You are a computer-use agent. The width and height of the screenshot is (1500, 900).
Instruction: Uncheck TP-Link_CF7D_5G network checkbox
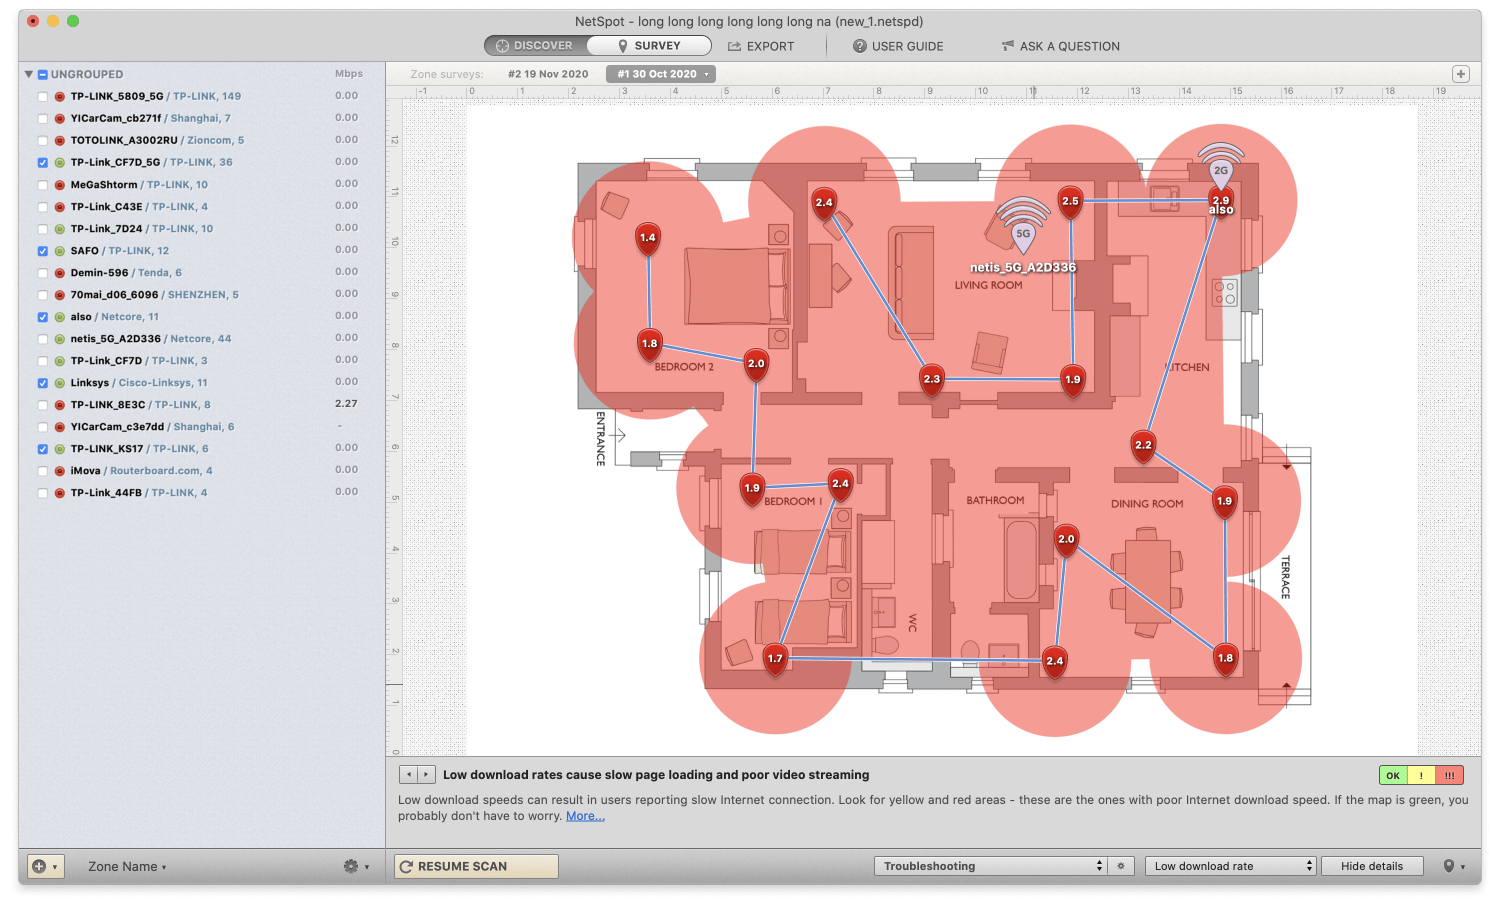pyautogui.click(x=42, y=163)
